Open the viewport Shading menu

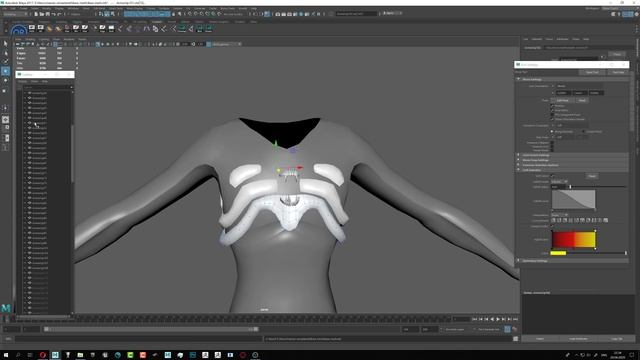[31, 39]
